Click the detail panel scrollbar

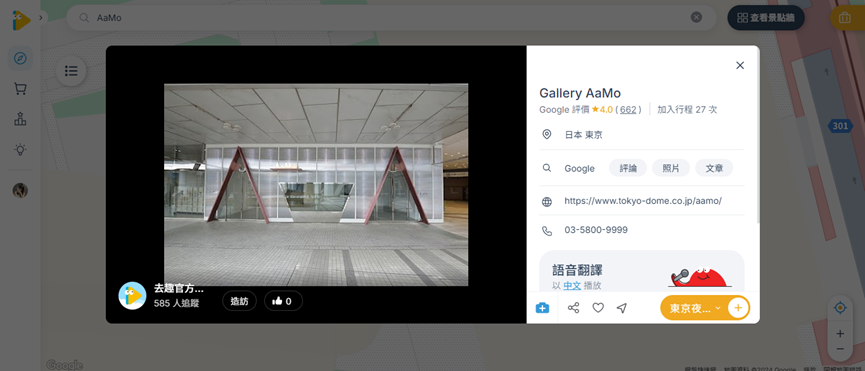pos(758,135)
